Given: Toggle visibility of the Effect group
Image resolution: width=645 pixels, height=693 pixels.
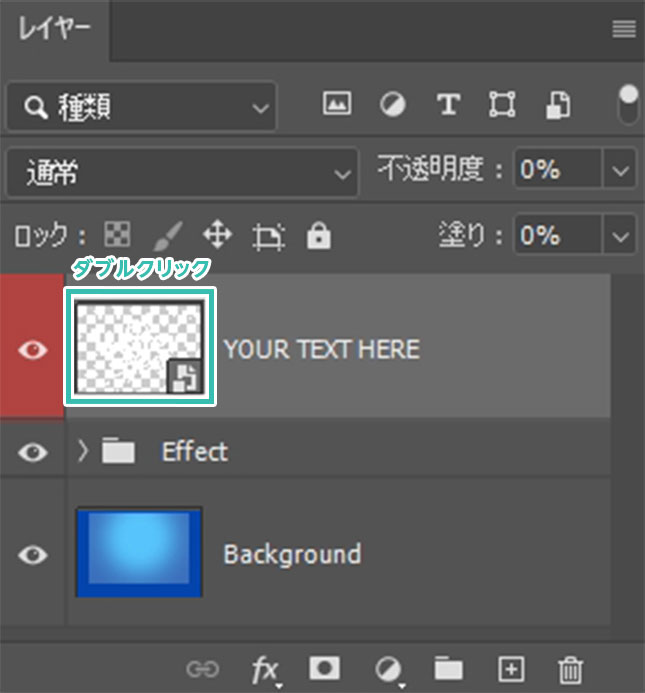Looking at the screenshot, I should (33, 452).
